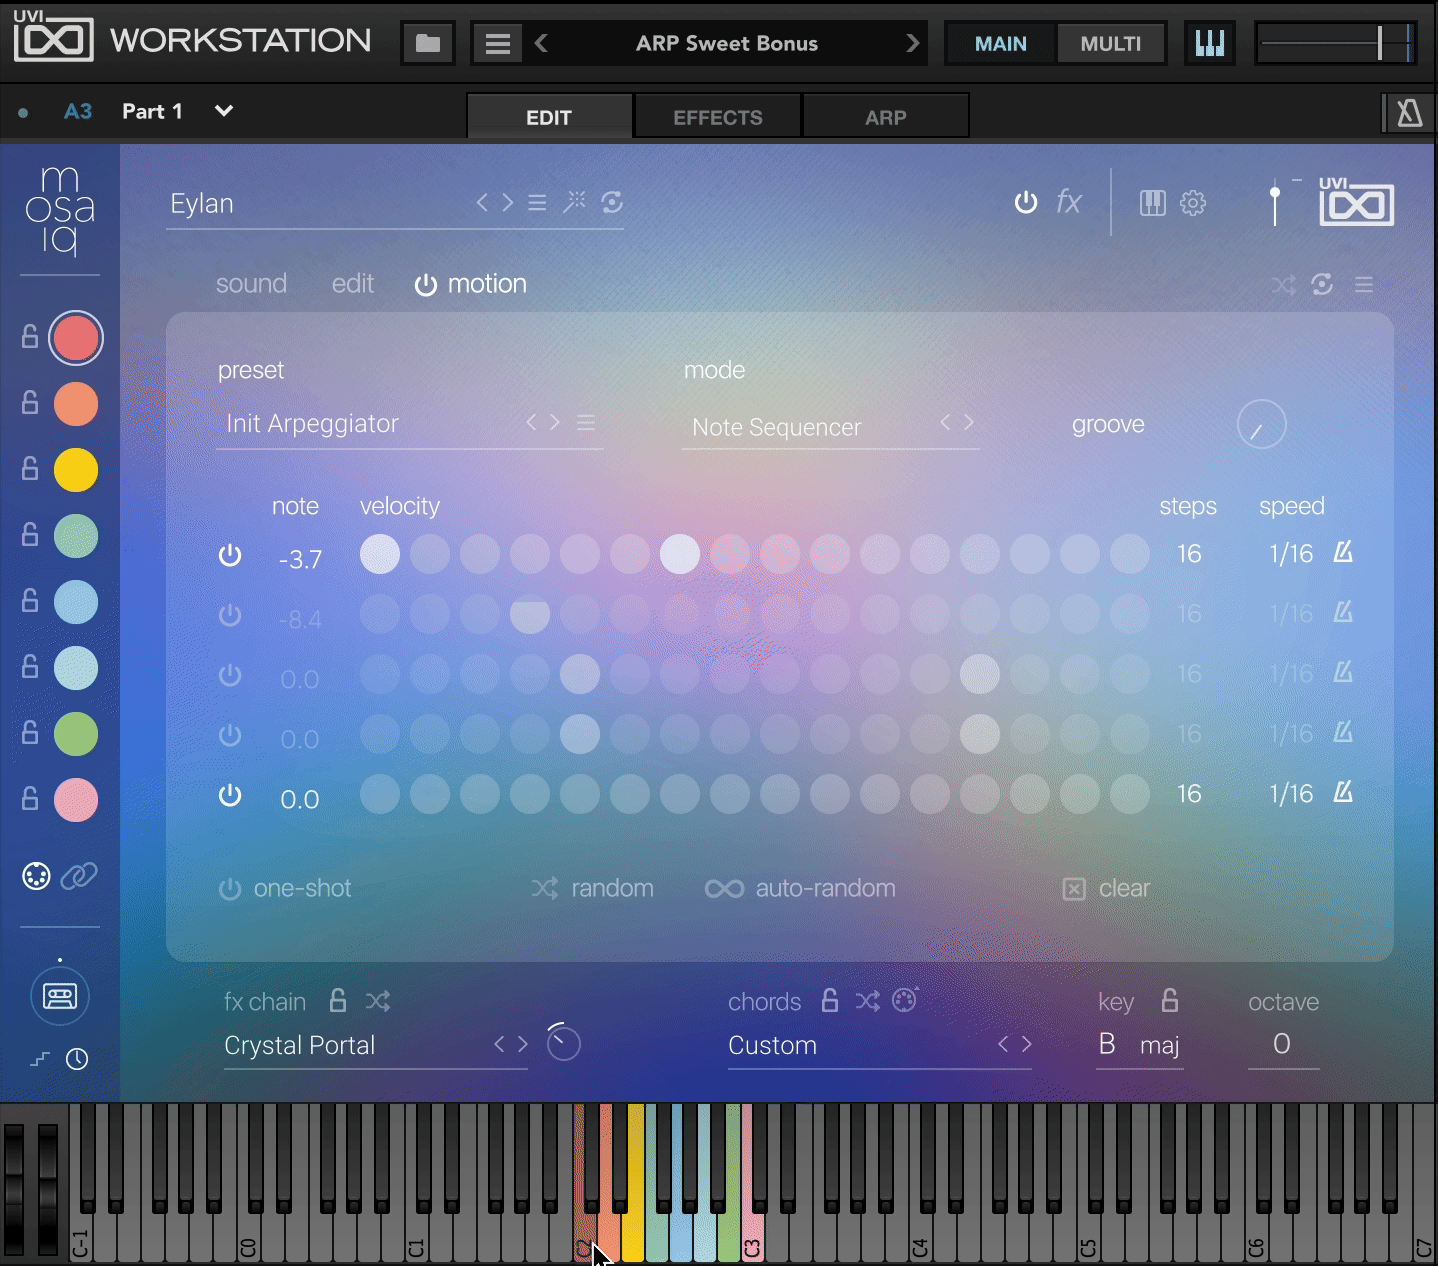Toggle power for the -3.7 note row
This screenshot has height=1266, width=1438.
coord(230,555)
